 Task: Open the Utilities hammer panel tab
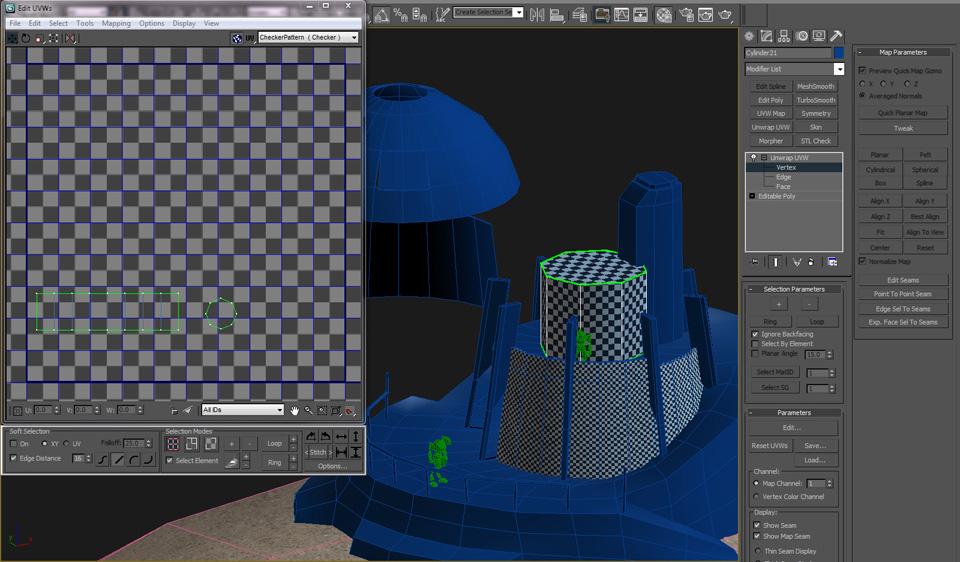(x=836, y=36)
